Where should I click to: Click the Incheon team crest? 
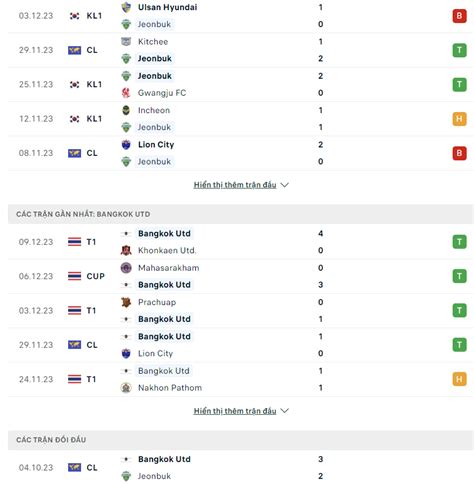(x=126, y=110)
